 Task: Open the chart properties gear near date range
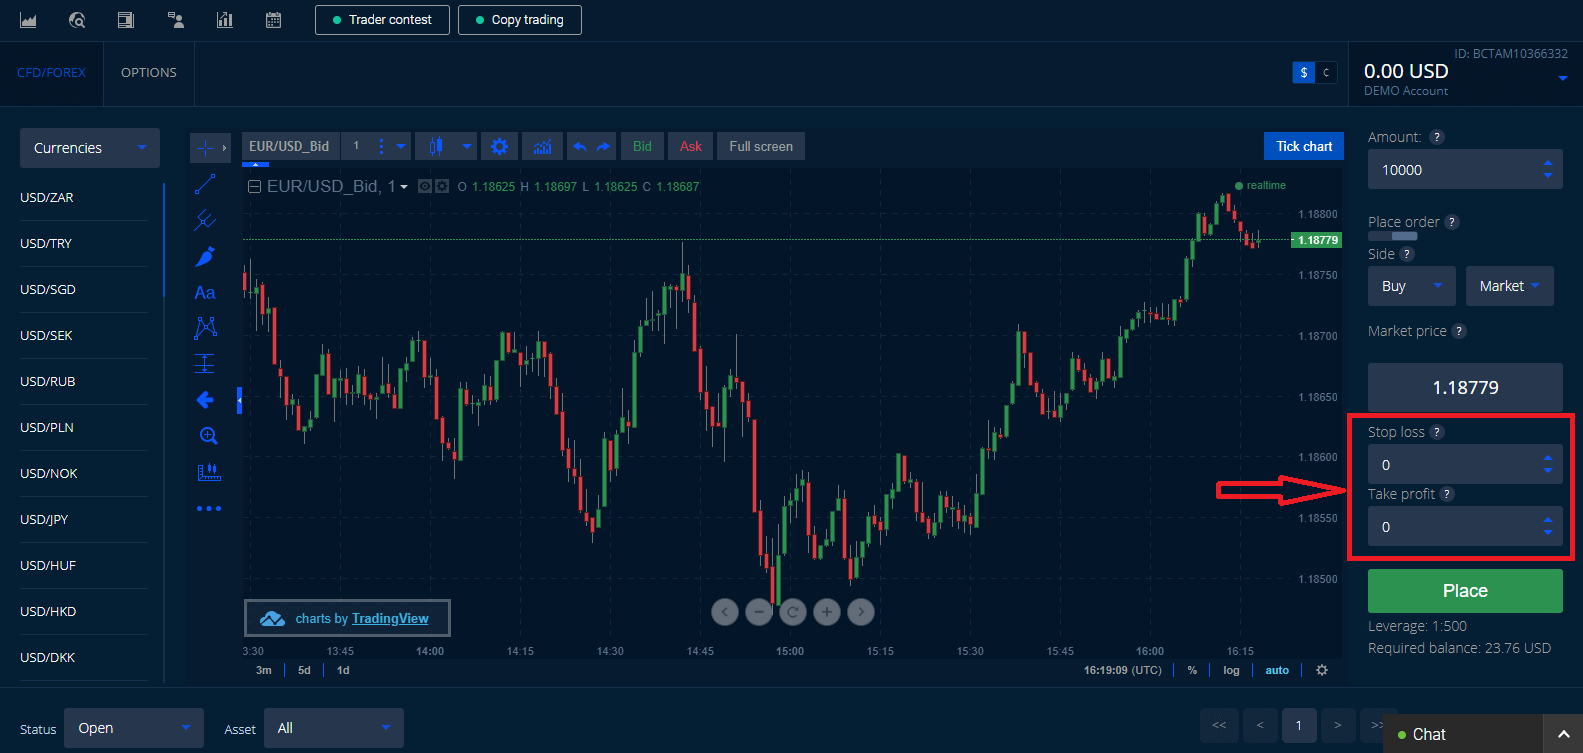(x=1322, y=670)
